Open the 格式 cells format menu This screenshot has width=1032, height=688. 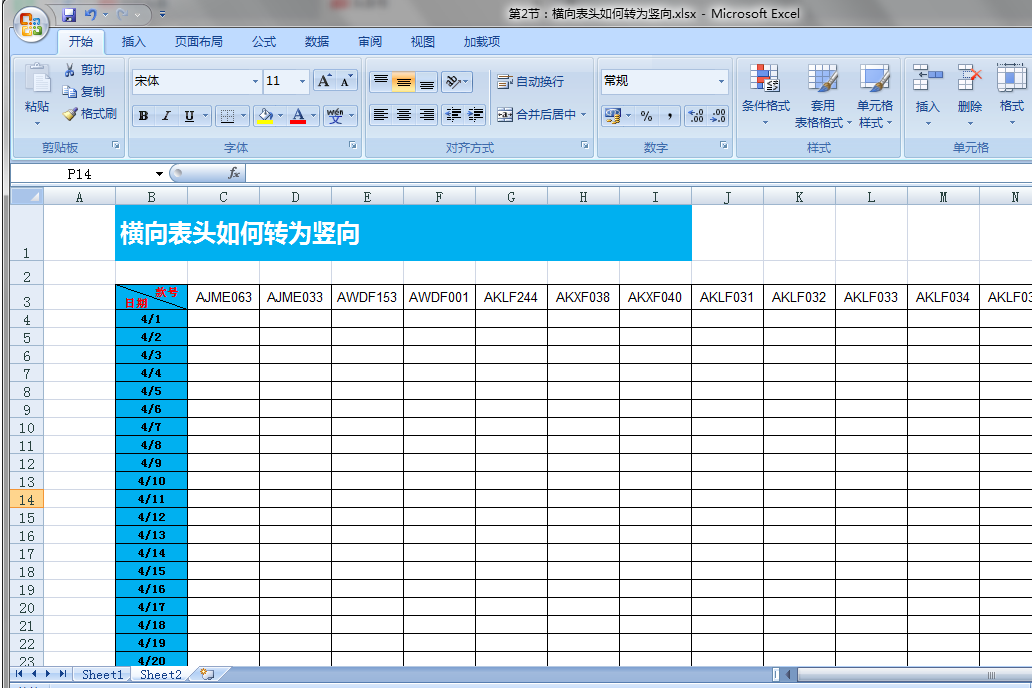pos(1012,95)
